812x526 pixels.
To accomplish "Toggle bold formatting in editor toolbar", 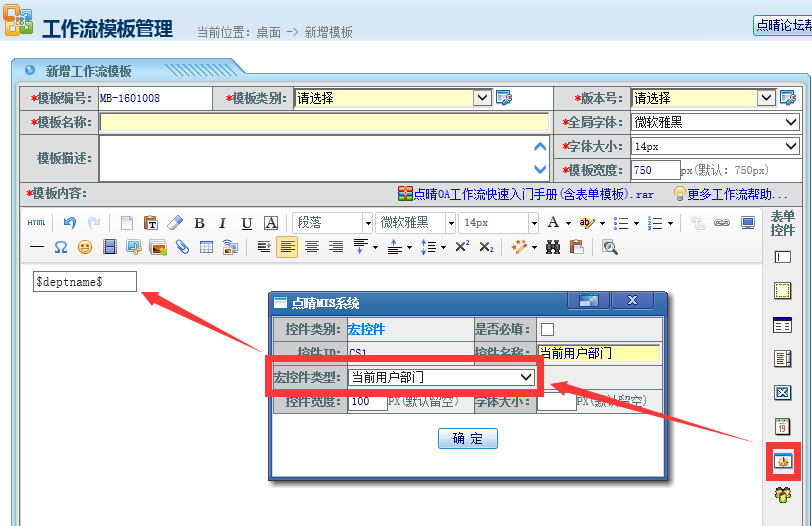I will pos(199,223).
